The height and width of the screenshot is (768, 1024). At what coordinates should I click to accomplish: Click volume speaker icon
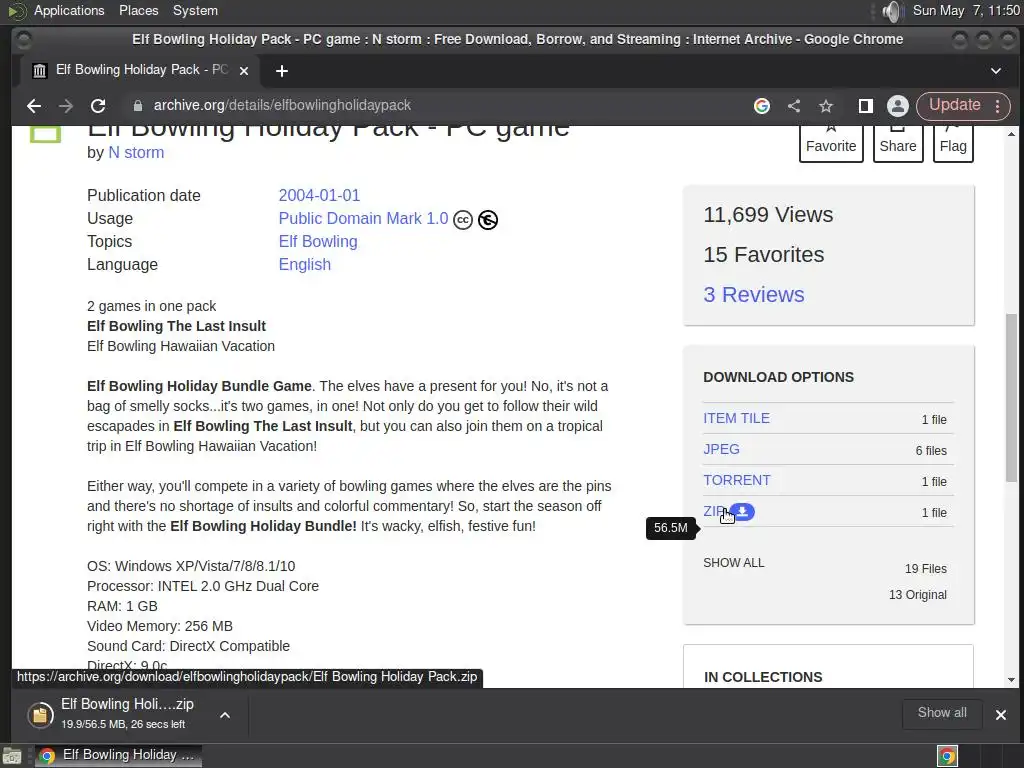coord(892,11)
